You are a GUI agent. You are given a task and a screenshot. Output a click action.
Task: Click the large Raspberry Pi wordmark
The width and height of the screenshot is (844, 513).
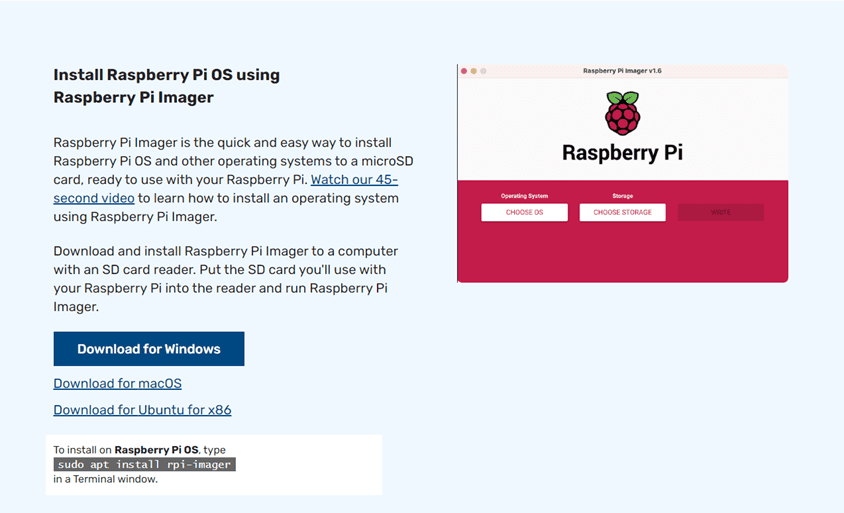622,153
